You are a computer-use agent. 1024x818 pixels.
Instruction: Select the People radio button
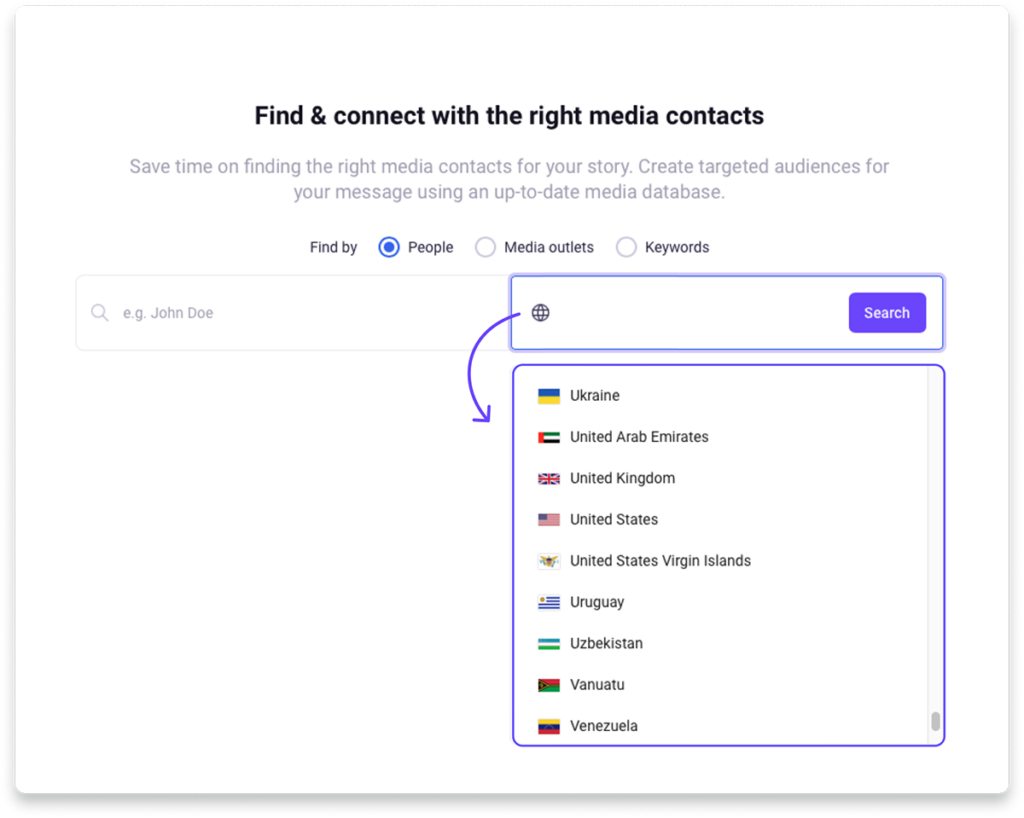coord(389,247)
